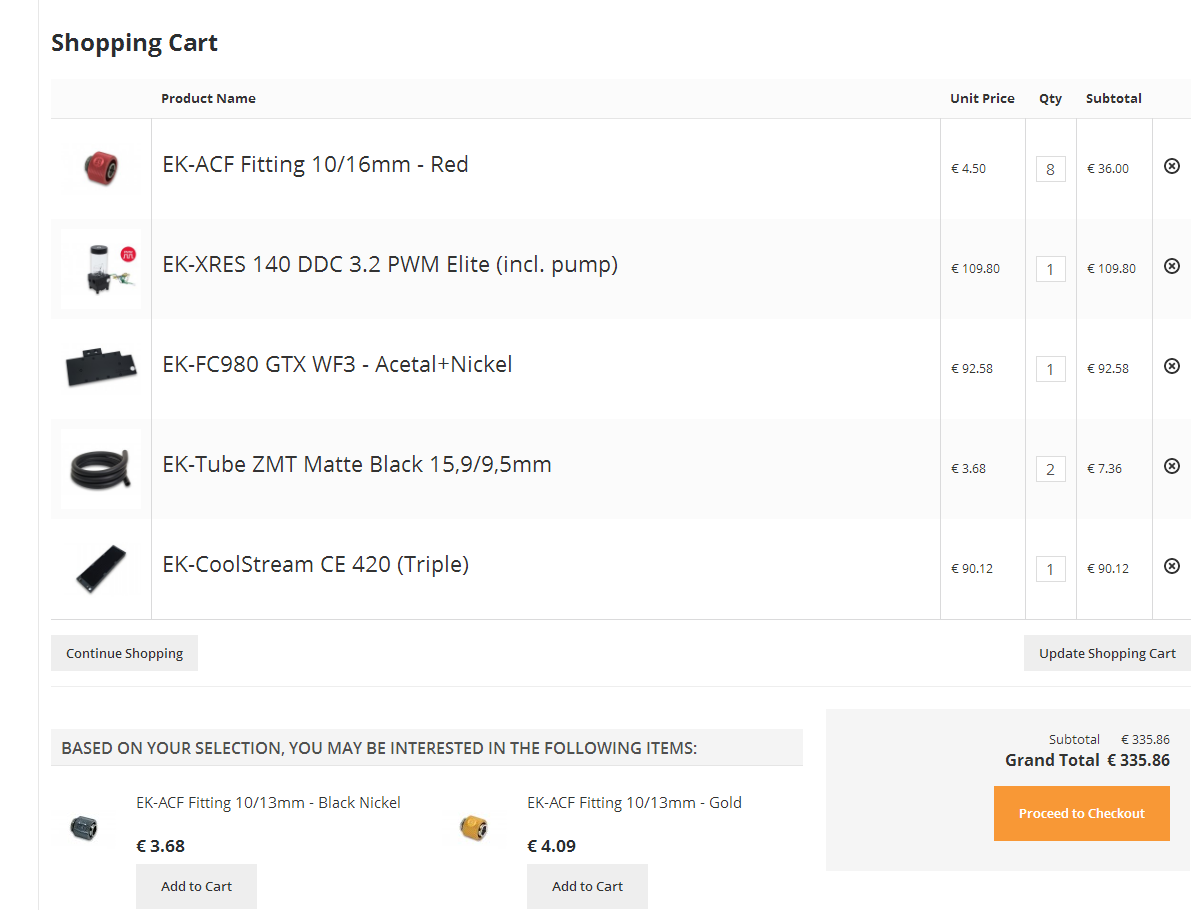This screenshot has height=910, width=1202.
Task: Focus the EK-FC980 GTX quantity field
Action: (1050, 369)
